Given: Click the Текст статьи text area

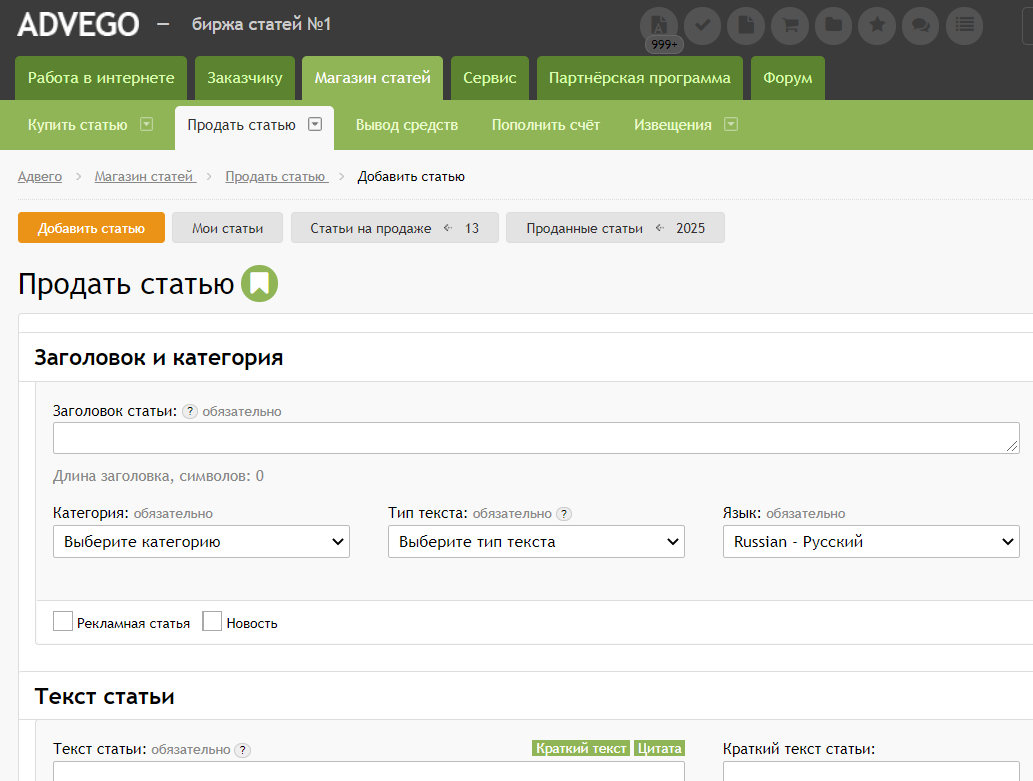Looking at the screenshot, I should click(369, 771).
